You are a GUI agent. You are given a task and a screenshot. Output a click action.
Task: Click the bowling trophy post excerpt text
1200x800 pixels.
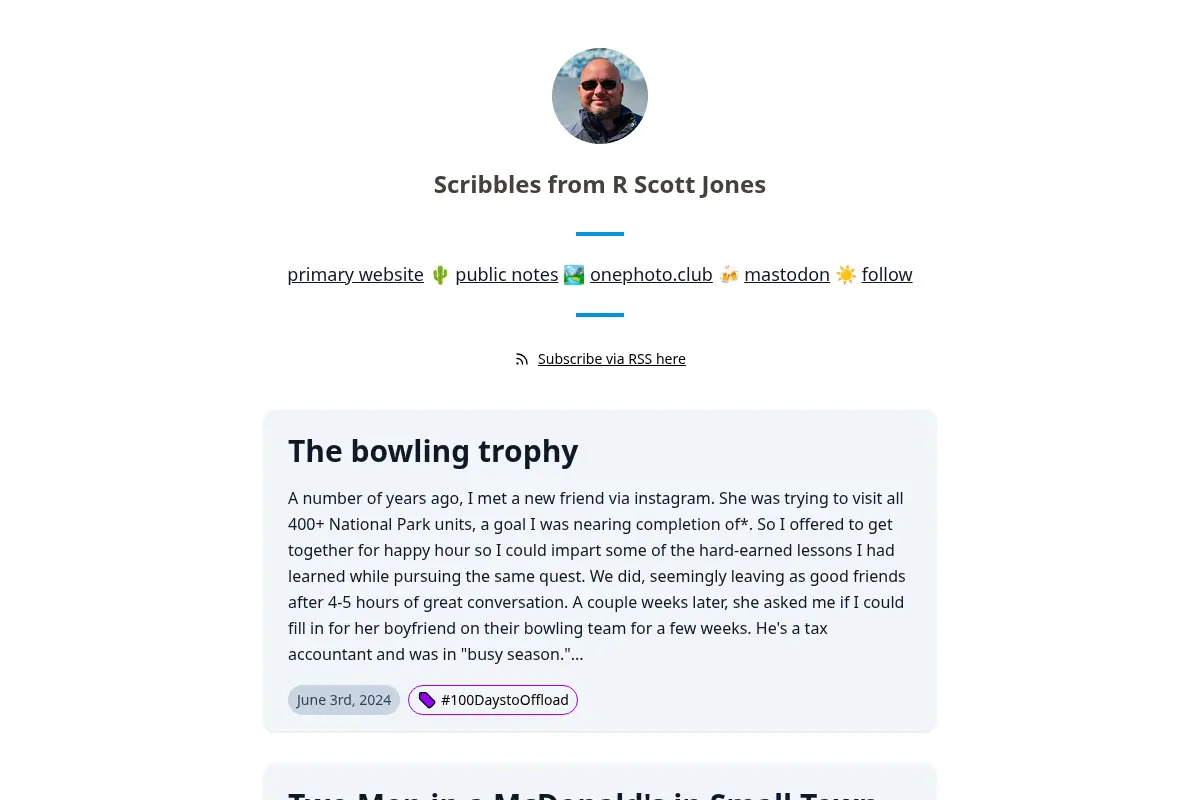pos(598,576)
